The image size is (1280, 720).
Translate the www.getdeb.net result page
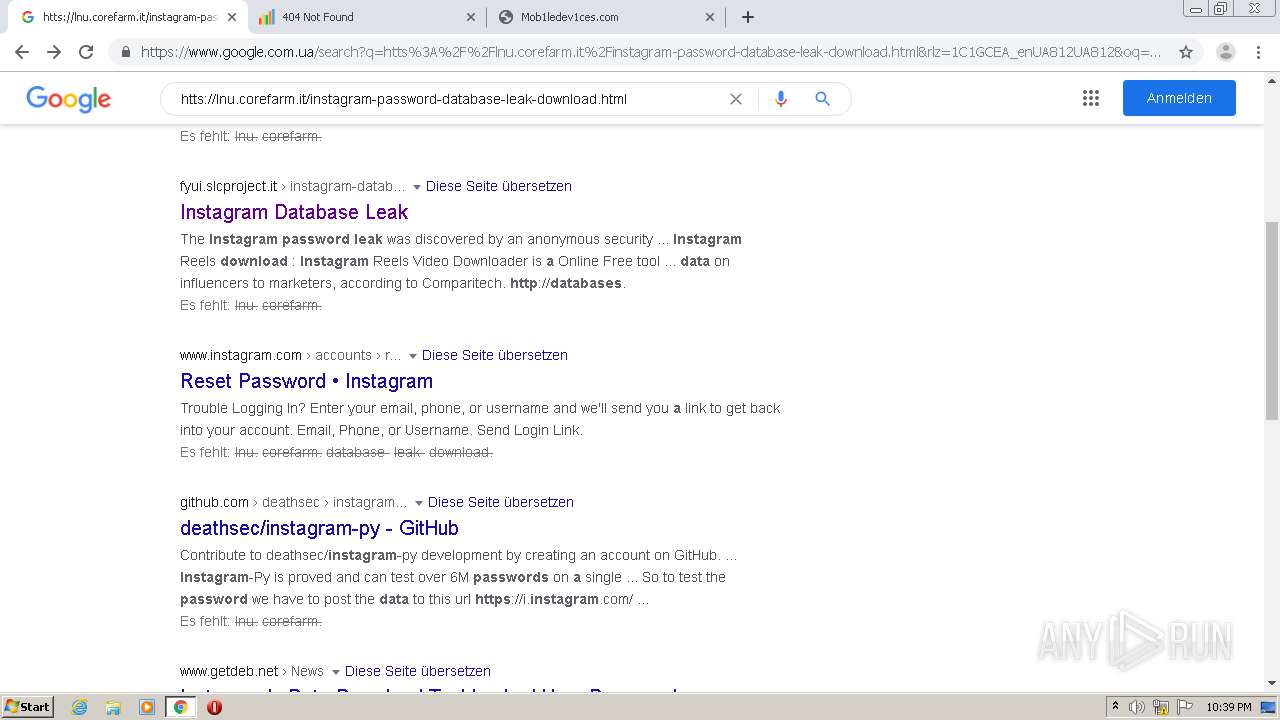417,671
